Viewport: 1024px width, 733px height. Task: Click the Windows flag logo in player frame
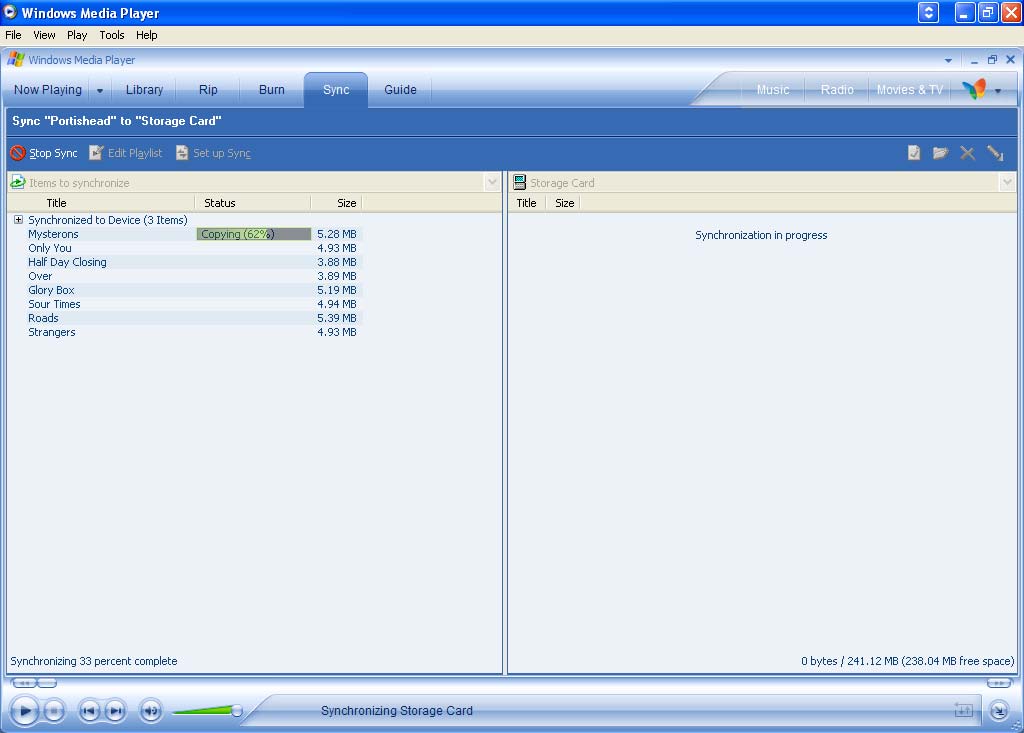pos(16,59)
